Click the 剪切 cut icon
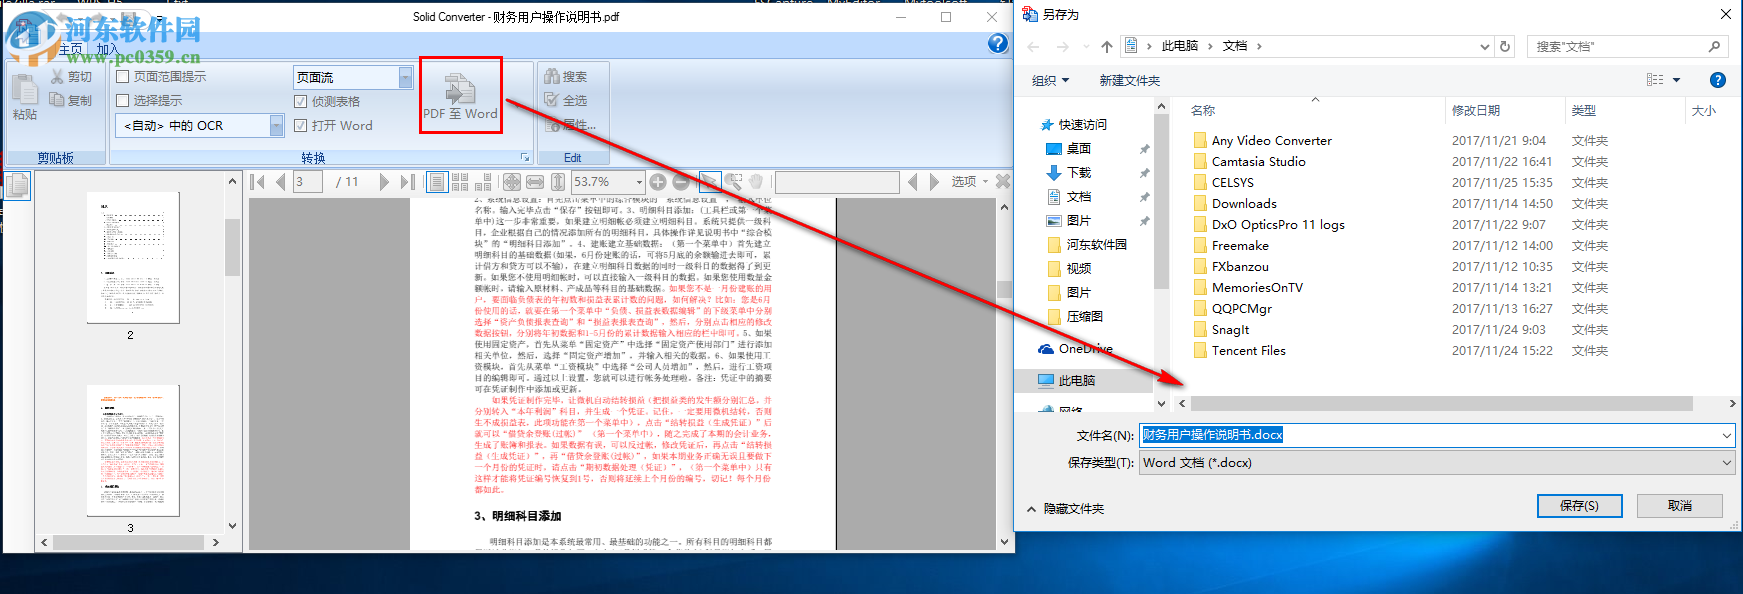This screenshot has height=594, width=1743. tap(57, 76)
